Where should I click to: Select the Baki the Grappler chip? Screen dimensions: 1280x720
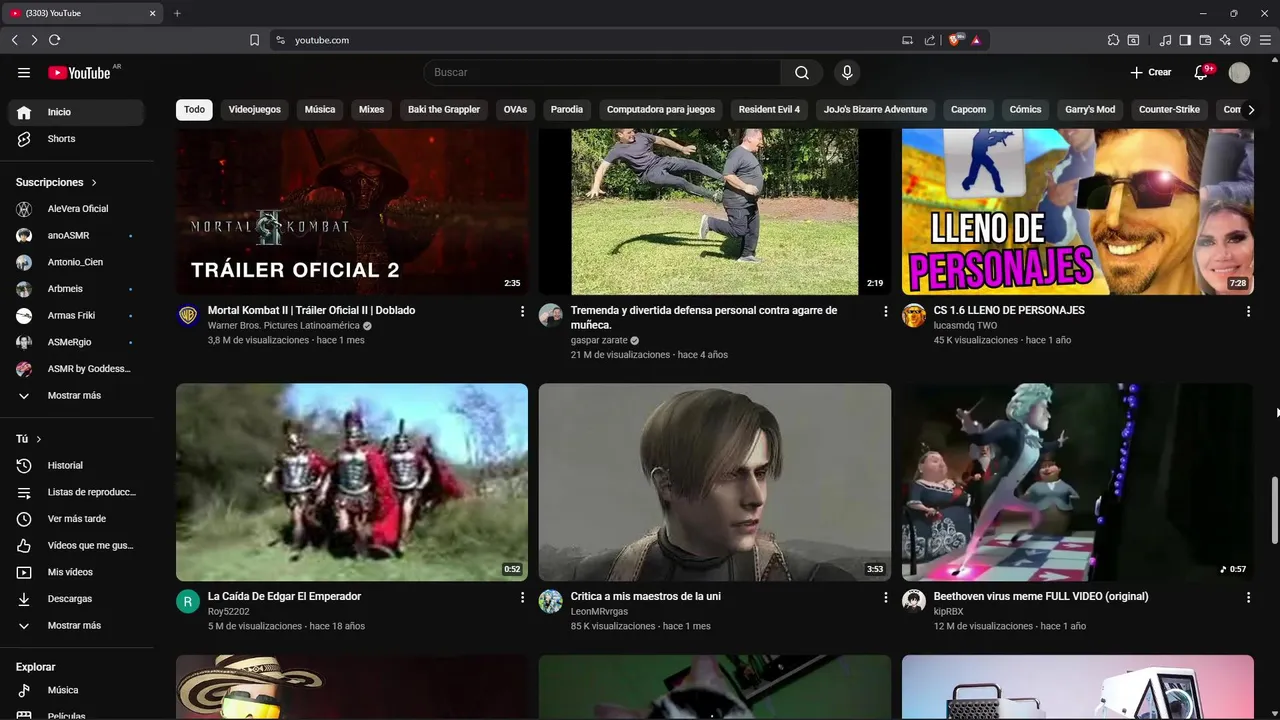coord(443,110)
